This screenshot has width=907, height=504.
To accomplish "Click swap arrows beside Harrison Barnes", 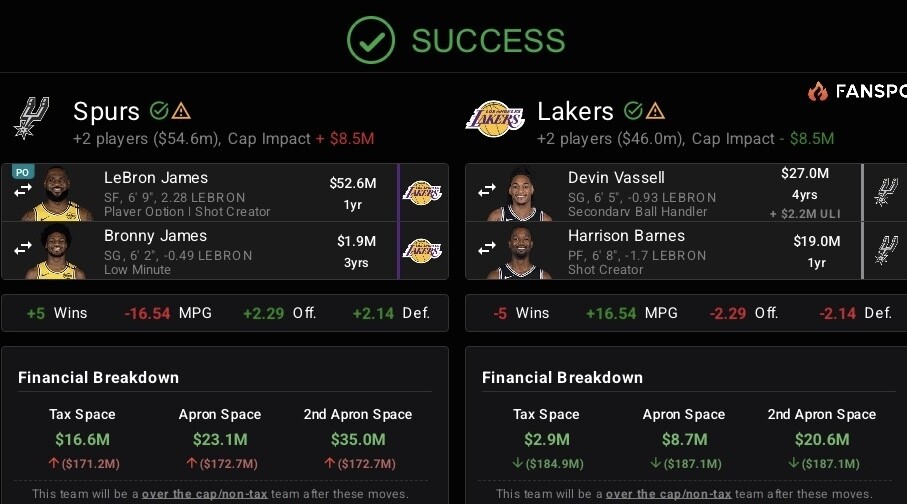I will (487, 247).
